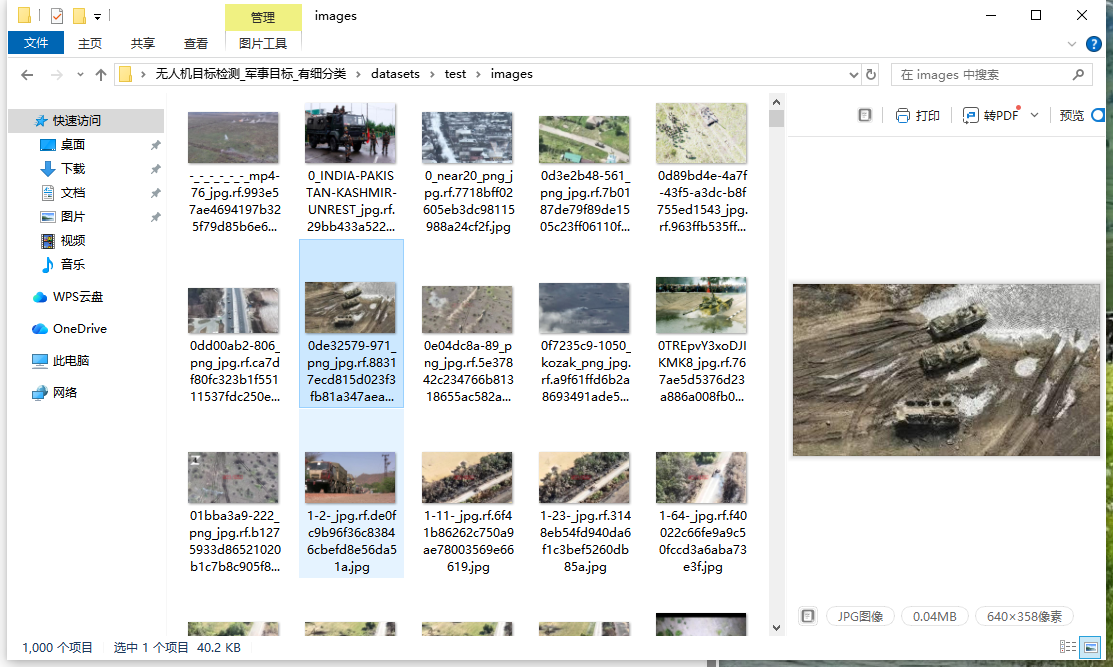Switch to the 主页 ribbon tab
The image size is (1113, 667).
pyautogui.click(x=89, y=43)
